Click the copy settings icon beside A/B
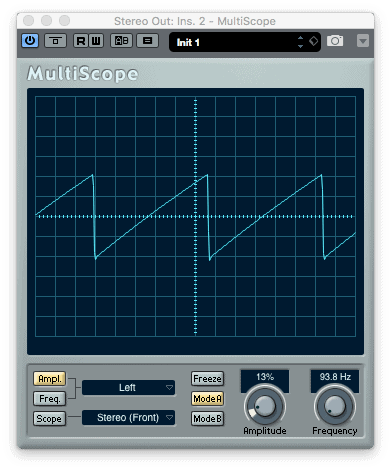Image resolution: width=391 pixels, height=470 pixels. 147,41
